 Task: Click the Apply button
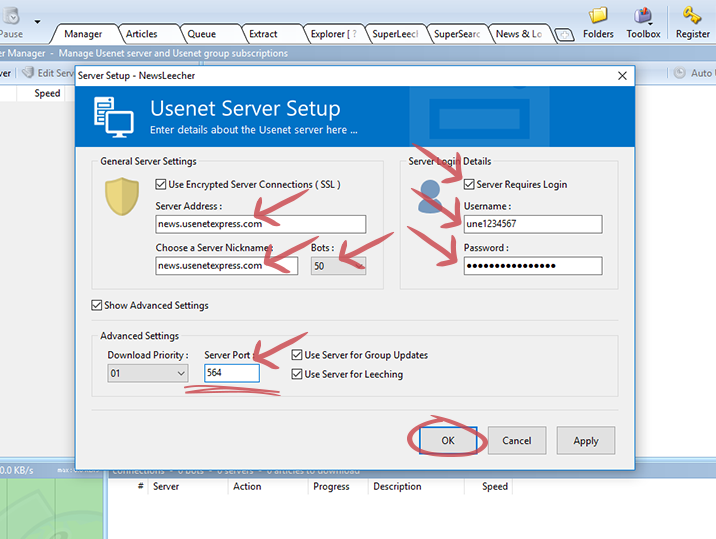586,440
